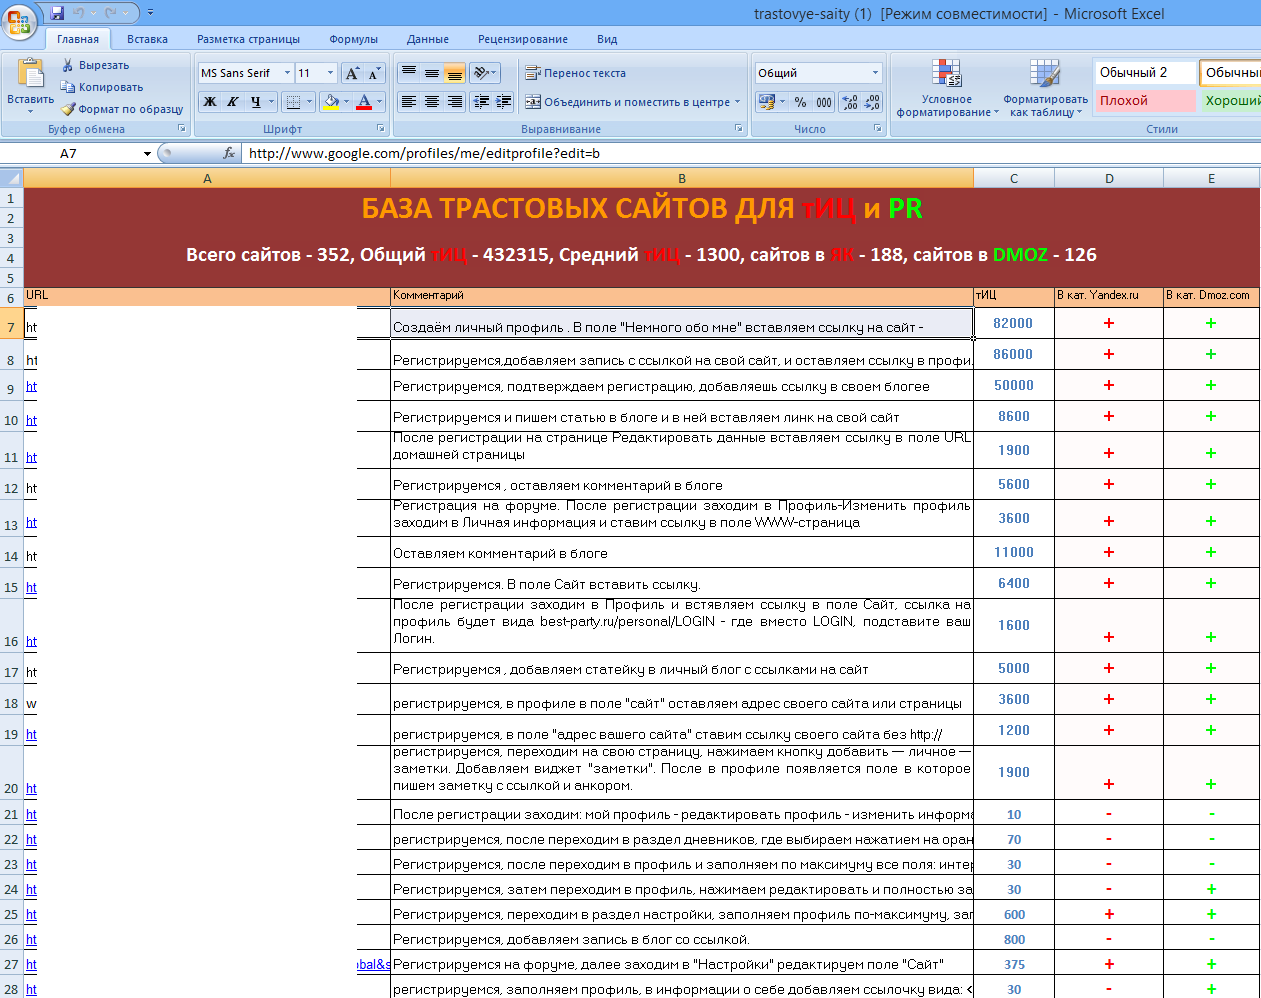Image resolution: width=1261 pixels, height=998 pixels.
Task: Toggle Перенос текста wrap text
Action: [x=576, y=73]
